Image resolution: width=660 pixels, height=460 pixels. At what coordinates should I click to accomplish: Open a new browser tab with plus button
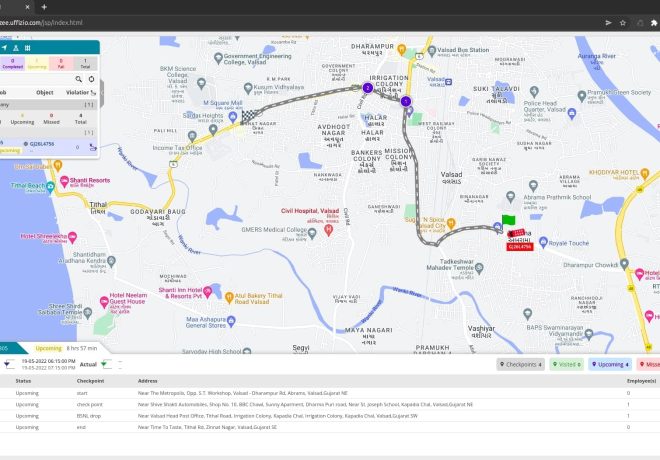(x=44, y=6)
